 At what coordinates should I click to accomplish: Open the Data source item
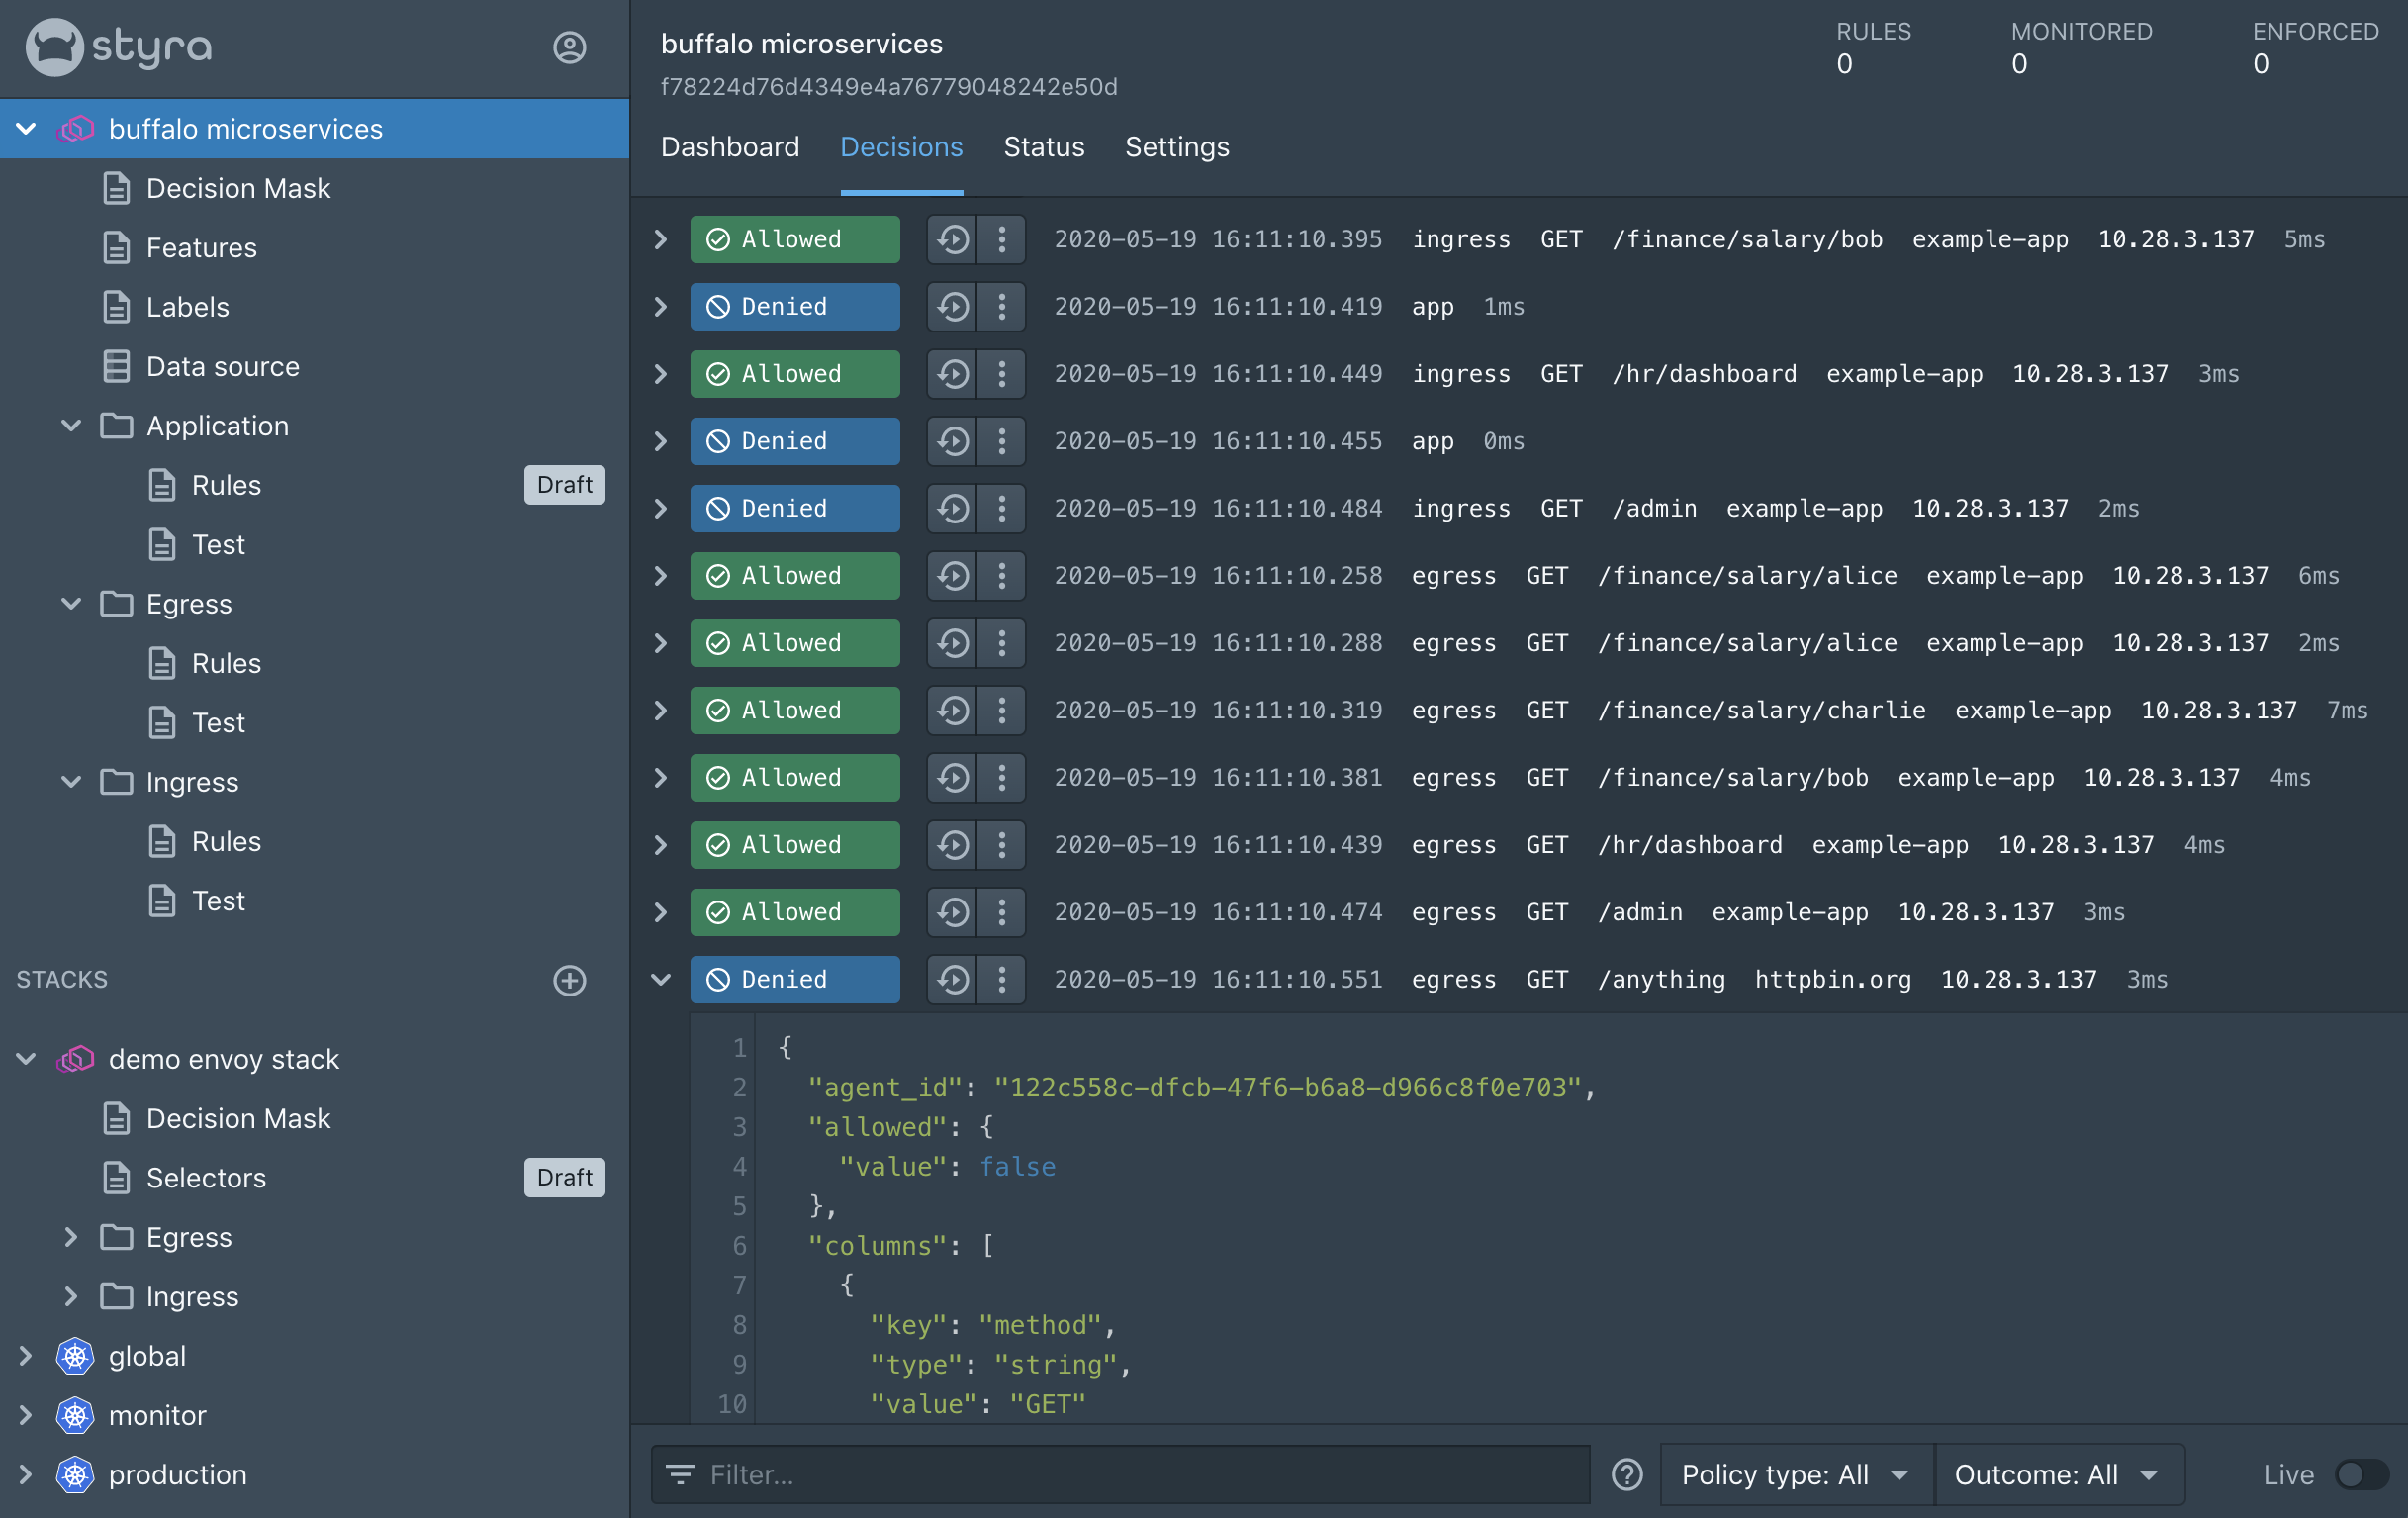tap(222, 366)
